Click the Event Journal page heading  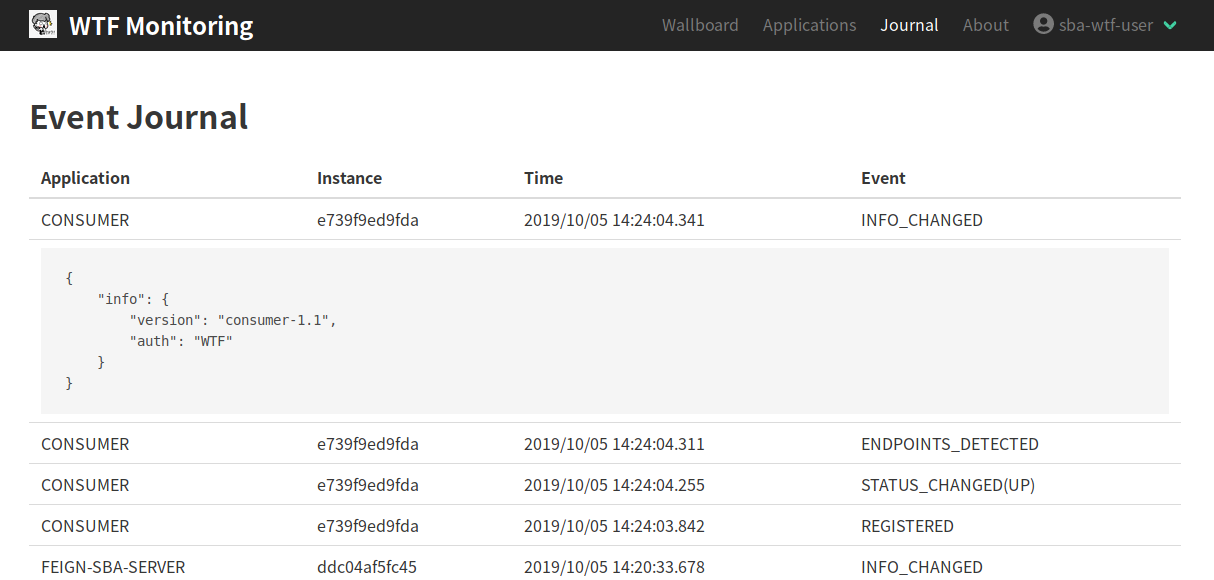coord(139,117)
